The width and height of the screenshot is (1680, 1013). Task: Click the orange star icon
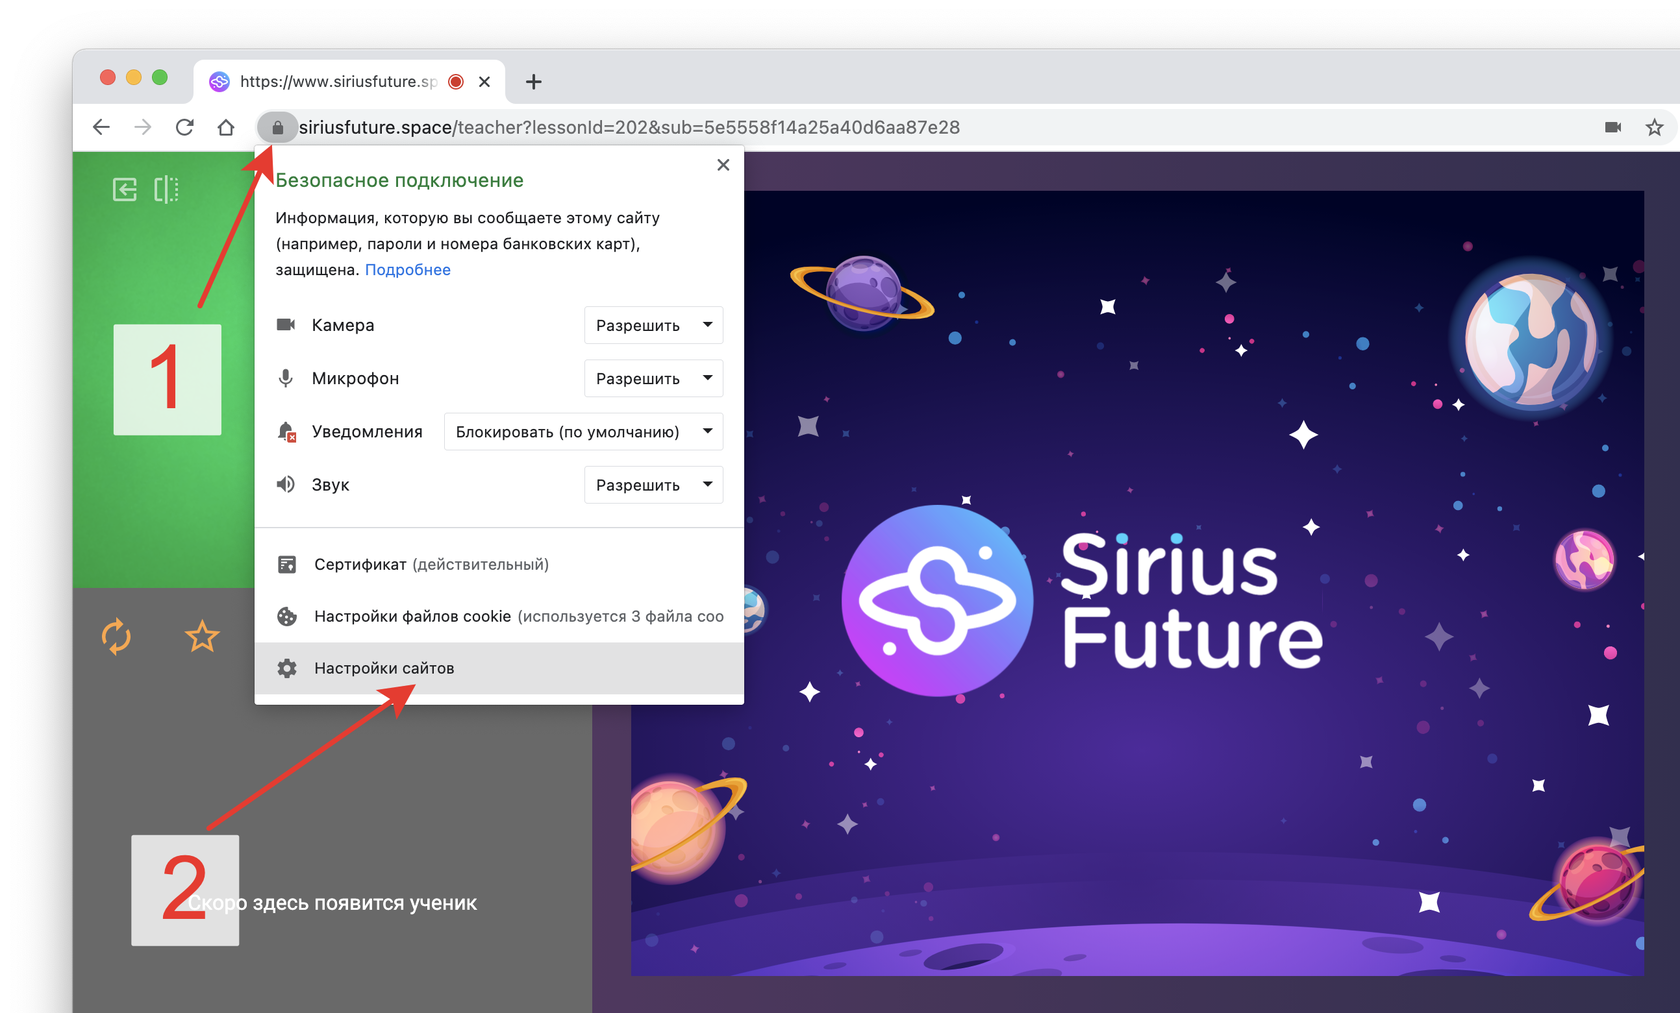[x=203, y=636]
